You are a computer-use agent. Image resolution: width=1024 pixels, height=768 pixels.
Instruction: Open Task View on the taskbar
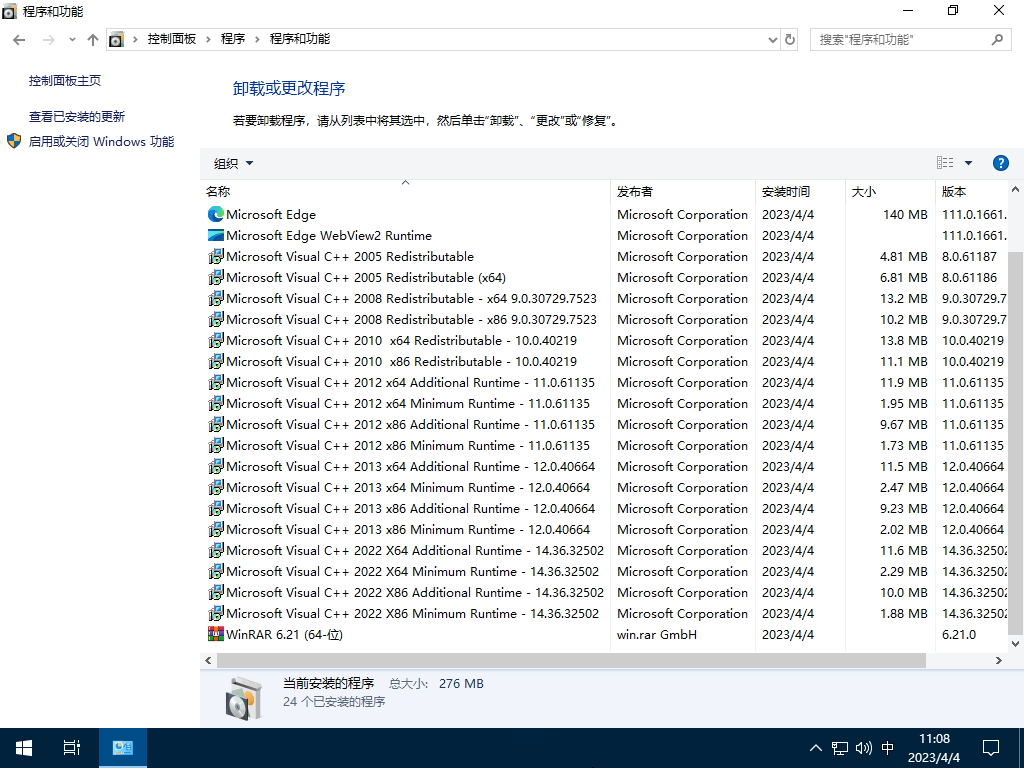click(x=72, y=747)
